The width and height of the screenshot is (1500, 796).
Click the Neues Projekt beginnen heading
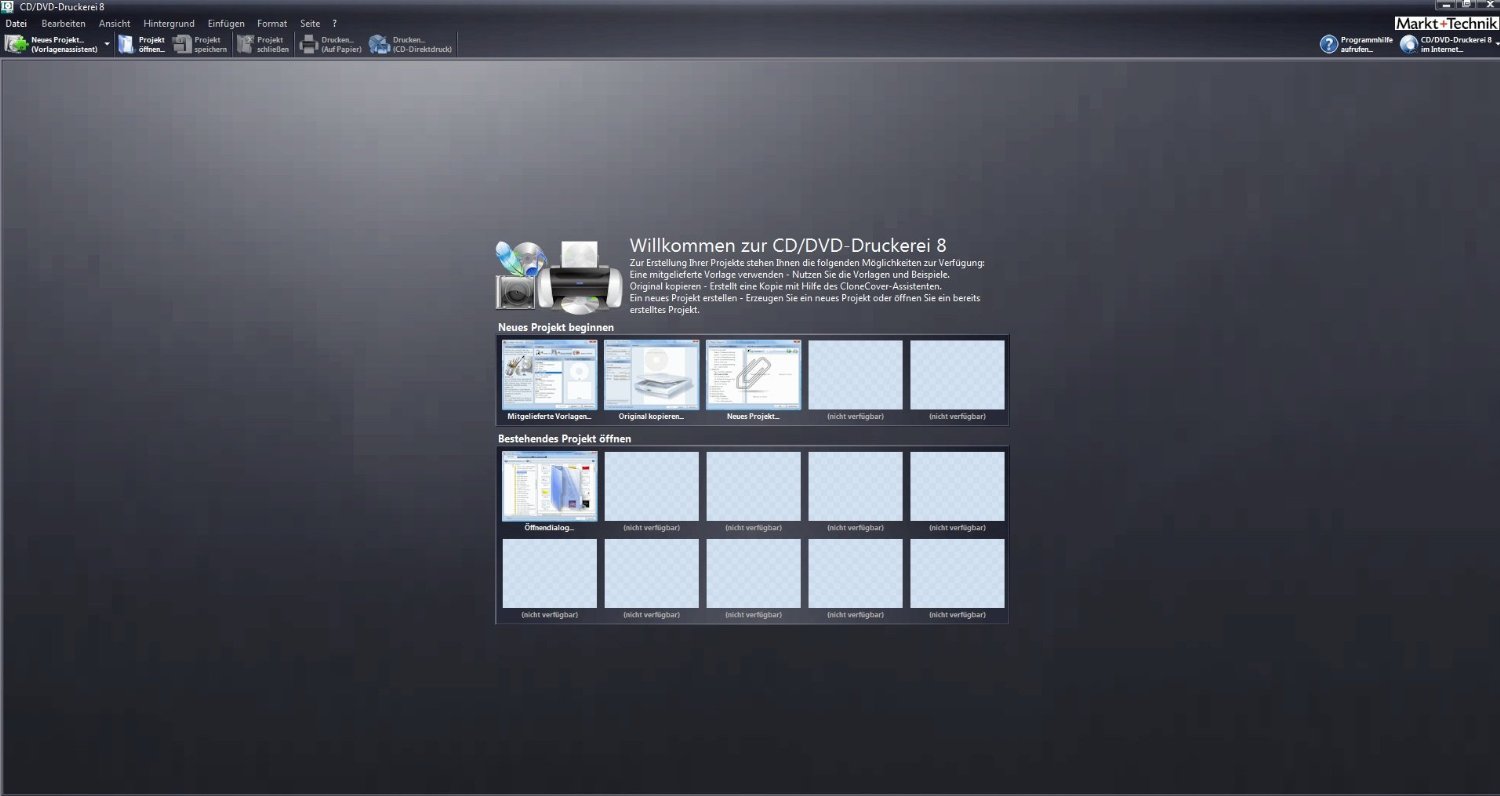(556, 327)
